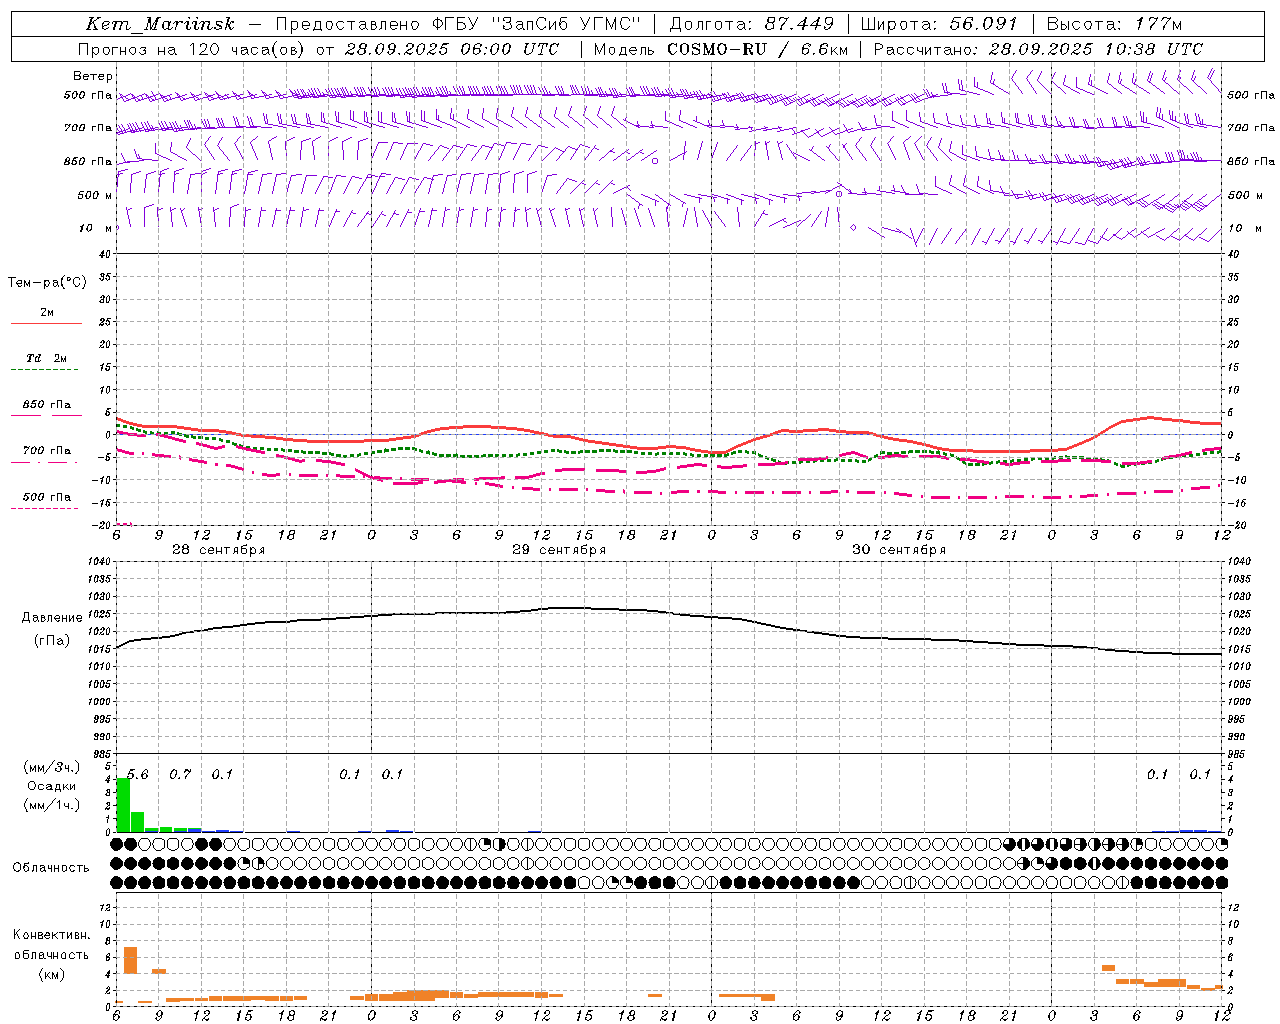Click the latitude value Широта: 56.091

coord(939,24)
